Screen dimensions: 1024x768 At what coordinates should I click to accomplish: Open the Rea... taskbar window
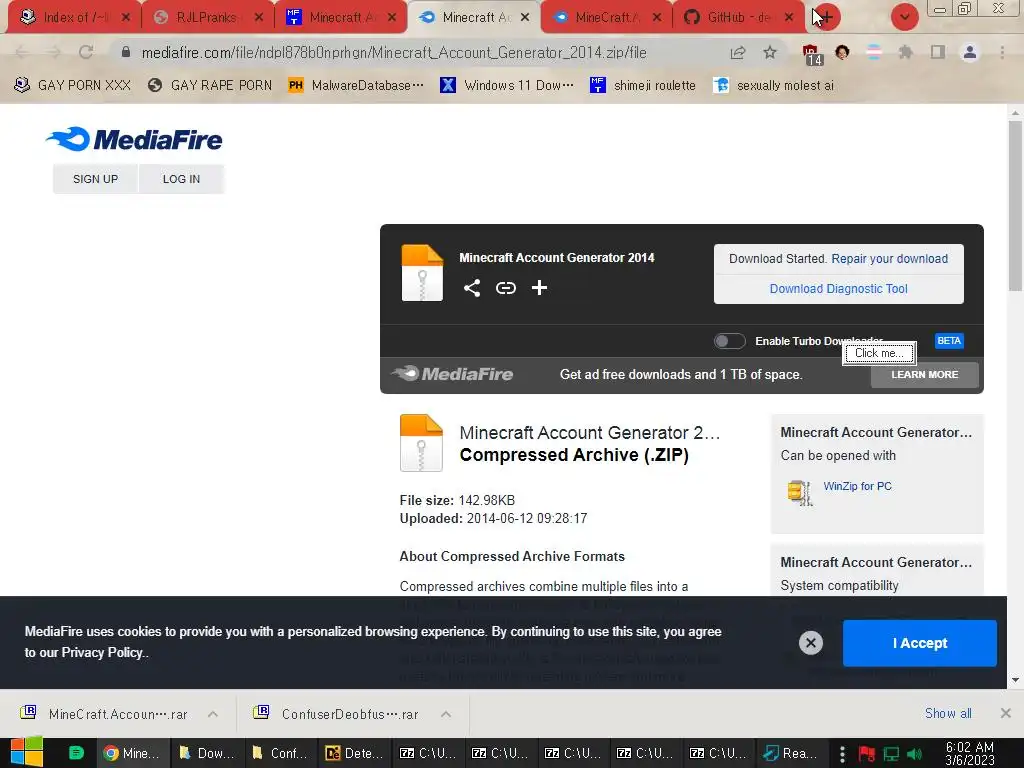[x=792, y=753]
